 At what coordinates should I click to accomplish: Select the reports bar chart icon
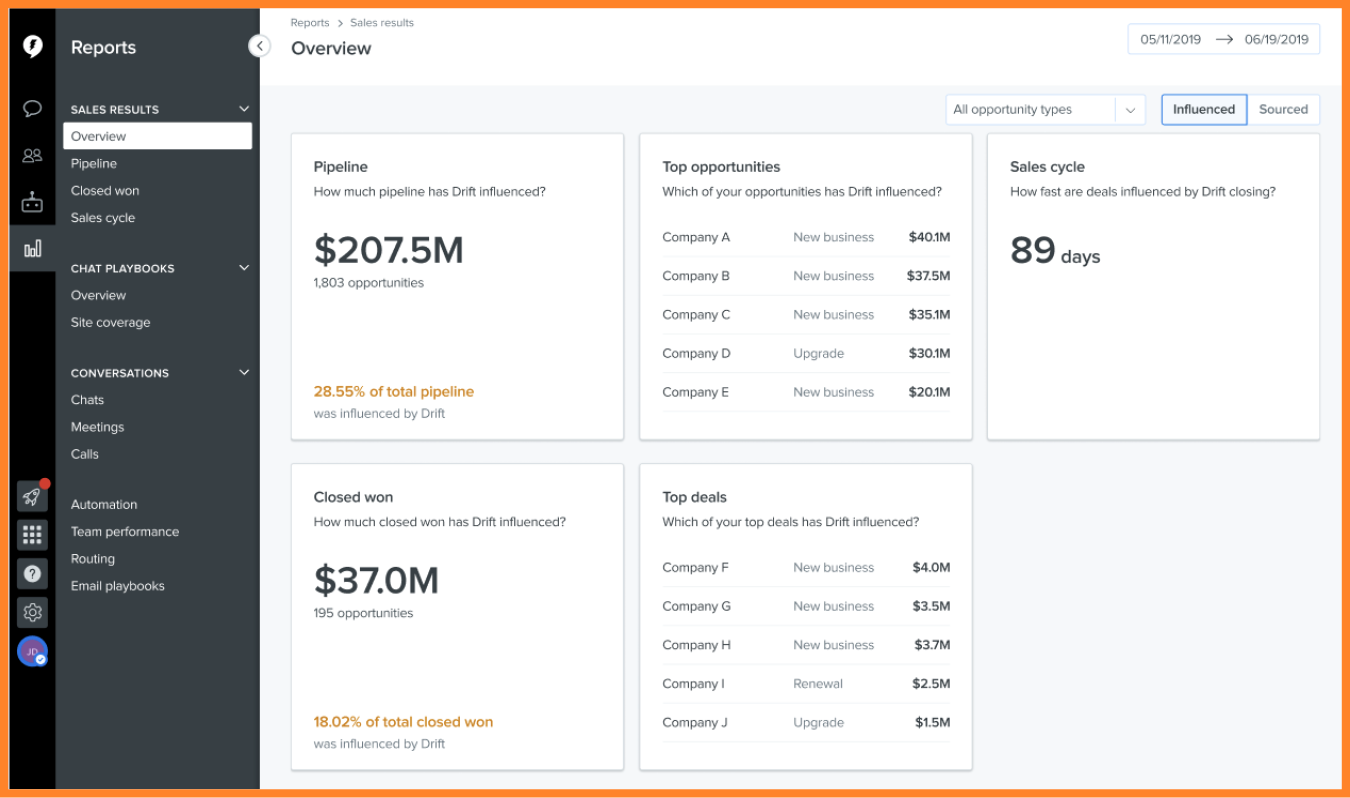[32, 248]
